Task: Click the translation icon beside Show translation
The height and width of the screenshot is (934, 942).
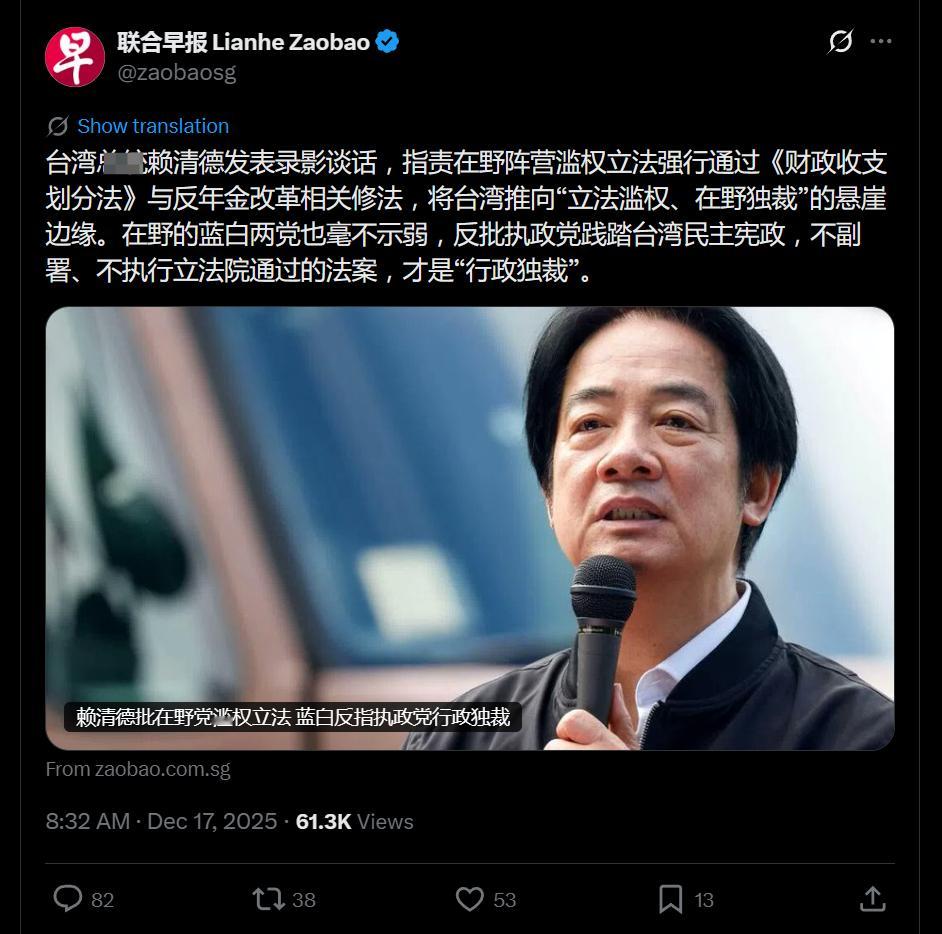Action: pyautogui.click(x=58, y=126)
